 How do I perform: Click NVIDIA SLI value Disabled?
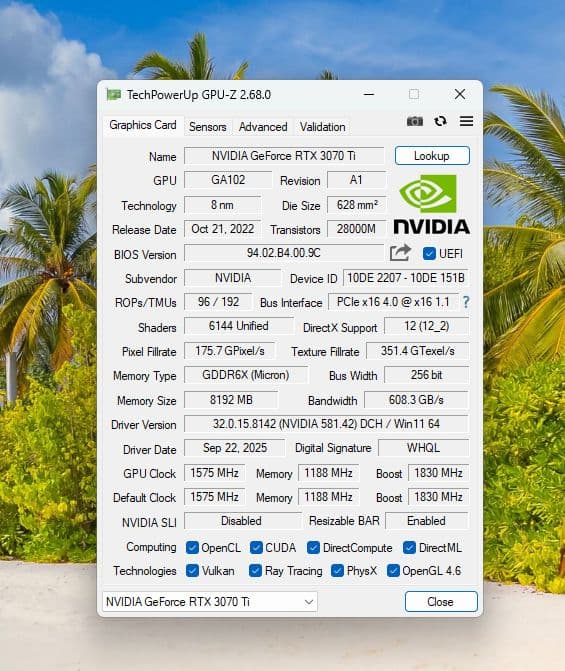click(242, 521)
